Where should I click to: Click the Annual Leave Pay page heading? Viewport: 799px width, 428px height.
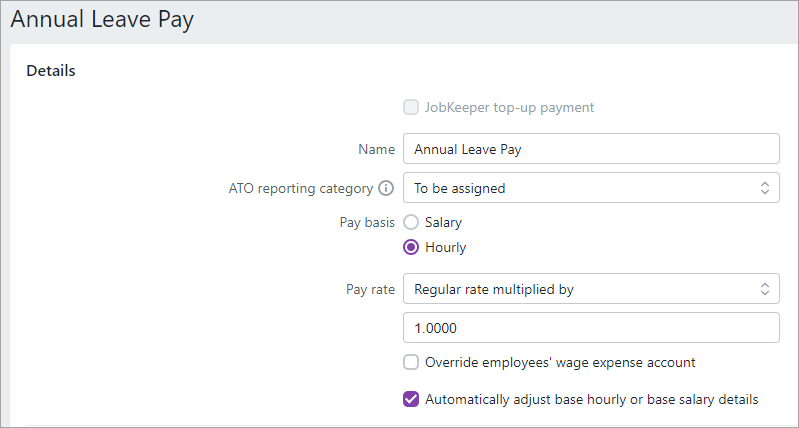tap(102, 20)
